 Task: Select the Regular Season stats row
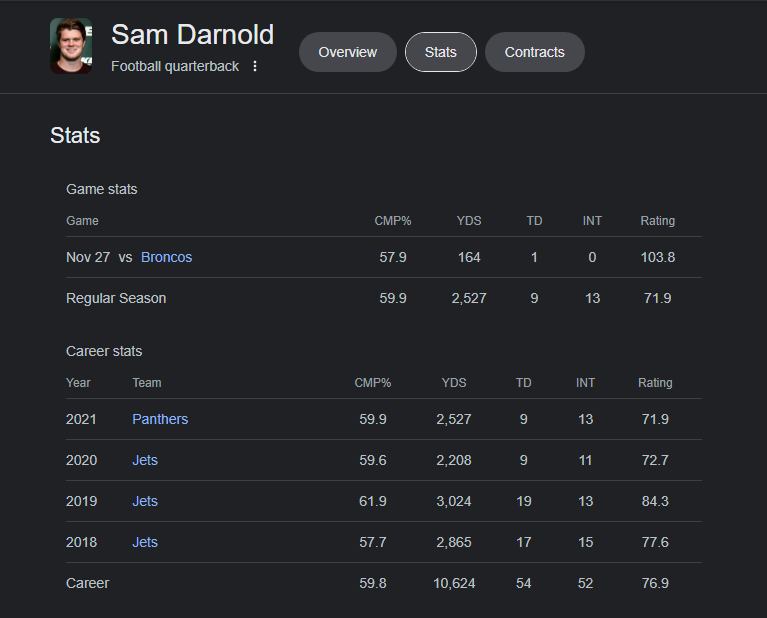pyautogui.click(x=384, y=298)
